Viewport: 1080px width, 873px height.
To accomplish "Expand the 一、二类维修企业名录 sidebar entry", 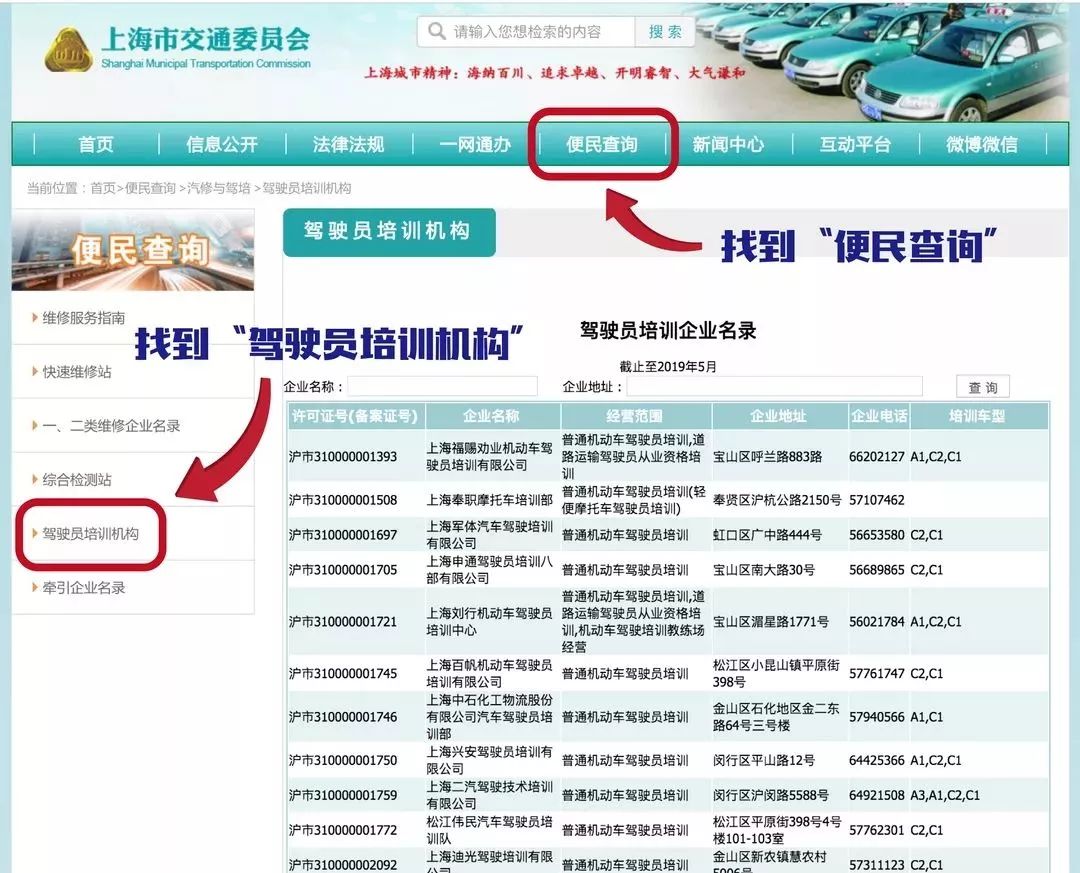I will tap(112, 424).
